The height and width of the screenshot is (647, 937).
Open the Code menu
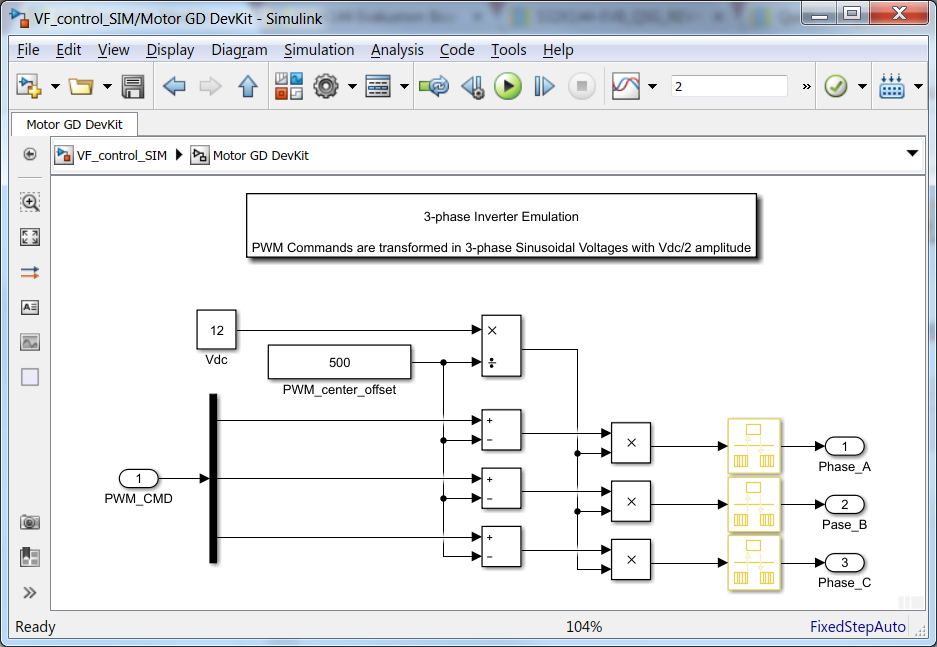click(x=457, y=50)
